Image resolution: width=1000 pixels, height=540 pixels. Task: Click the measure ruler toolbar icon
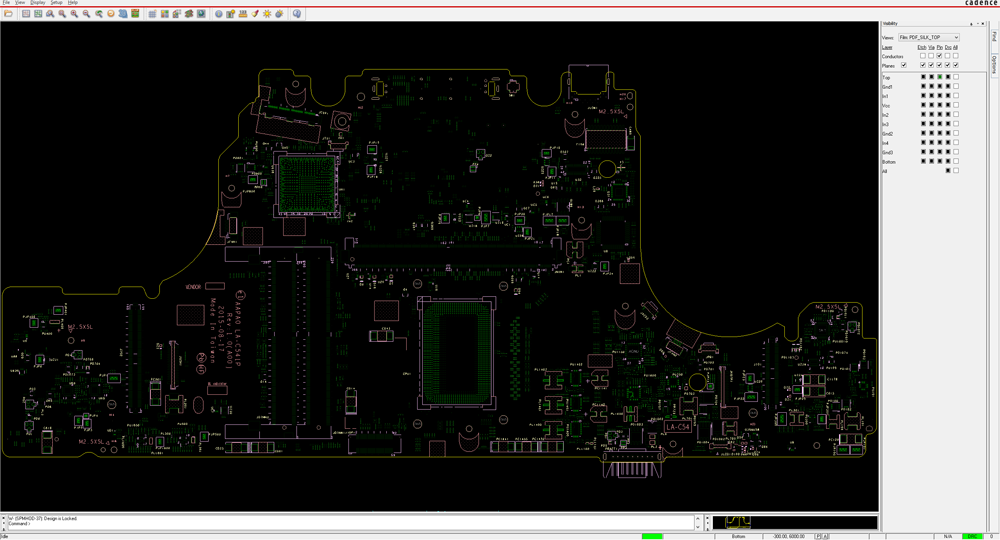(x=243, y=13)
